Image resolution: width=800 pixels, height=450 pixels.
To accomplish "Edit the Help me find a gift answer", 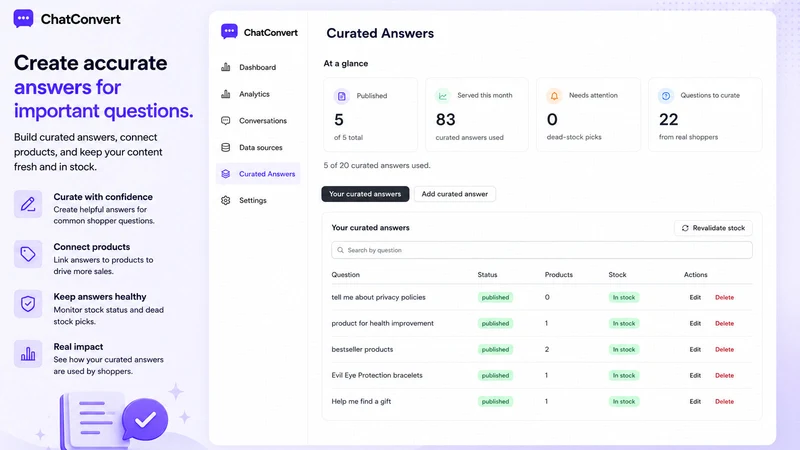I will 695,402.
